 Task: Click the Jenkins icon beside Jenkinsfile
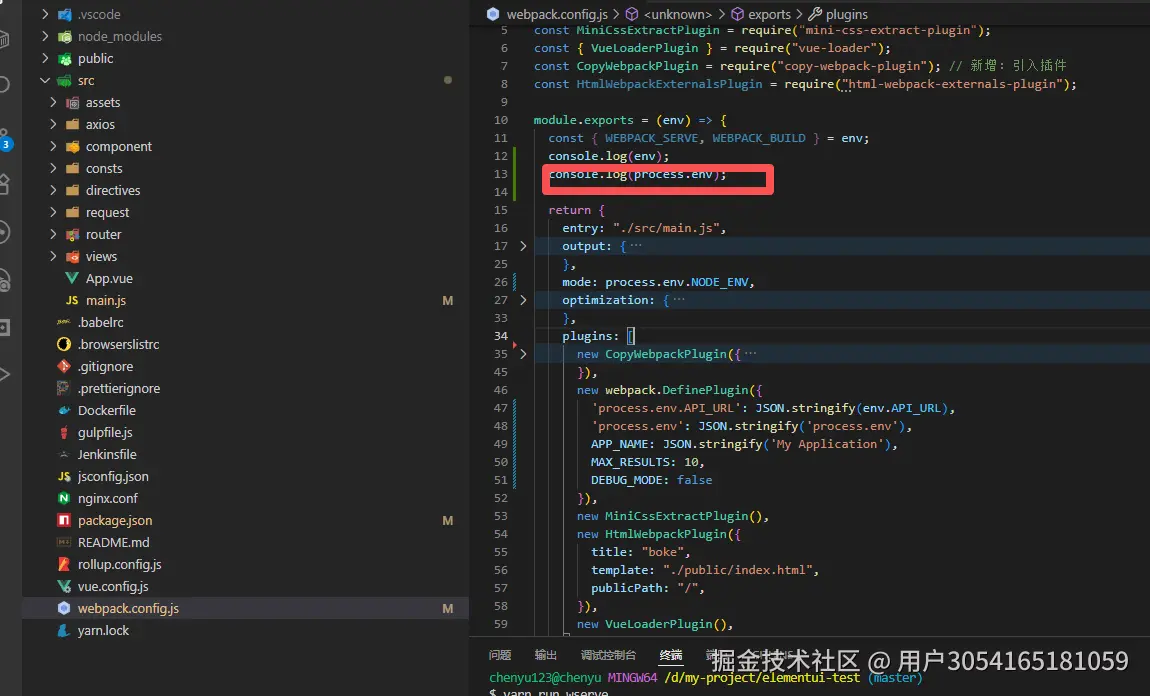[x=64, y=455]
